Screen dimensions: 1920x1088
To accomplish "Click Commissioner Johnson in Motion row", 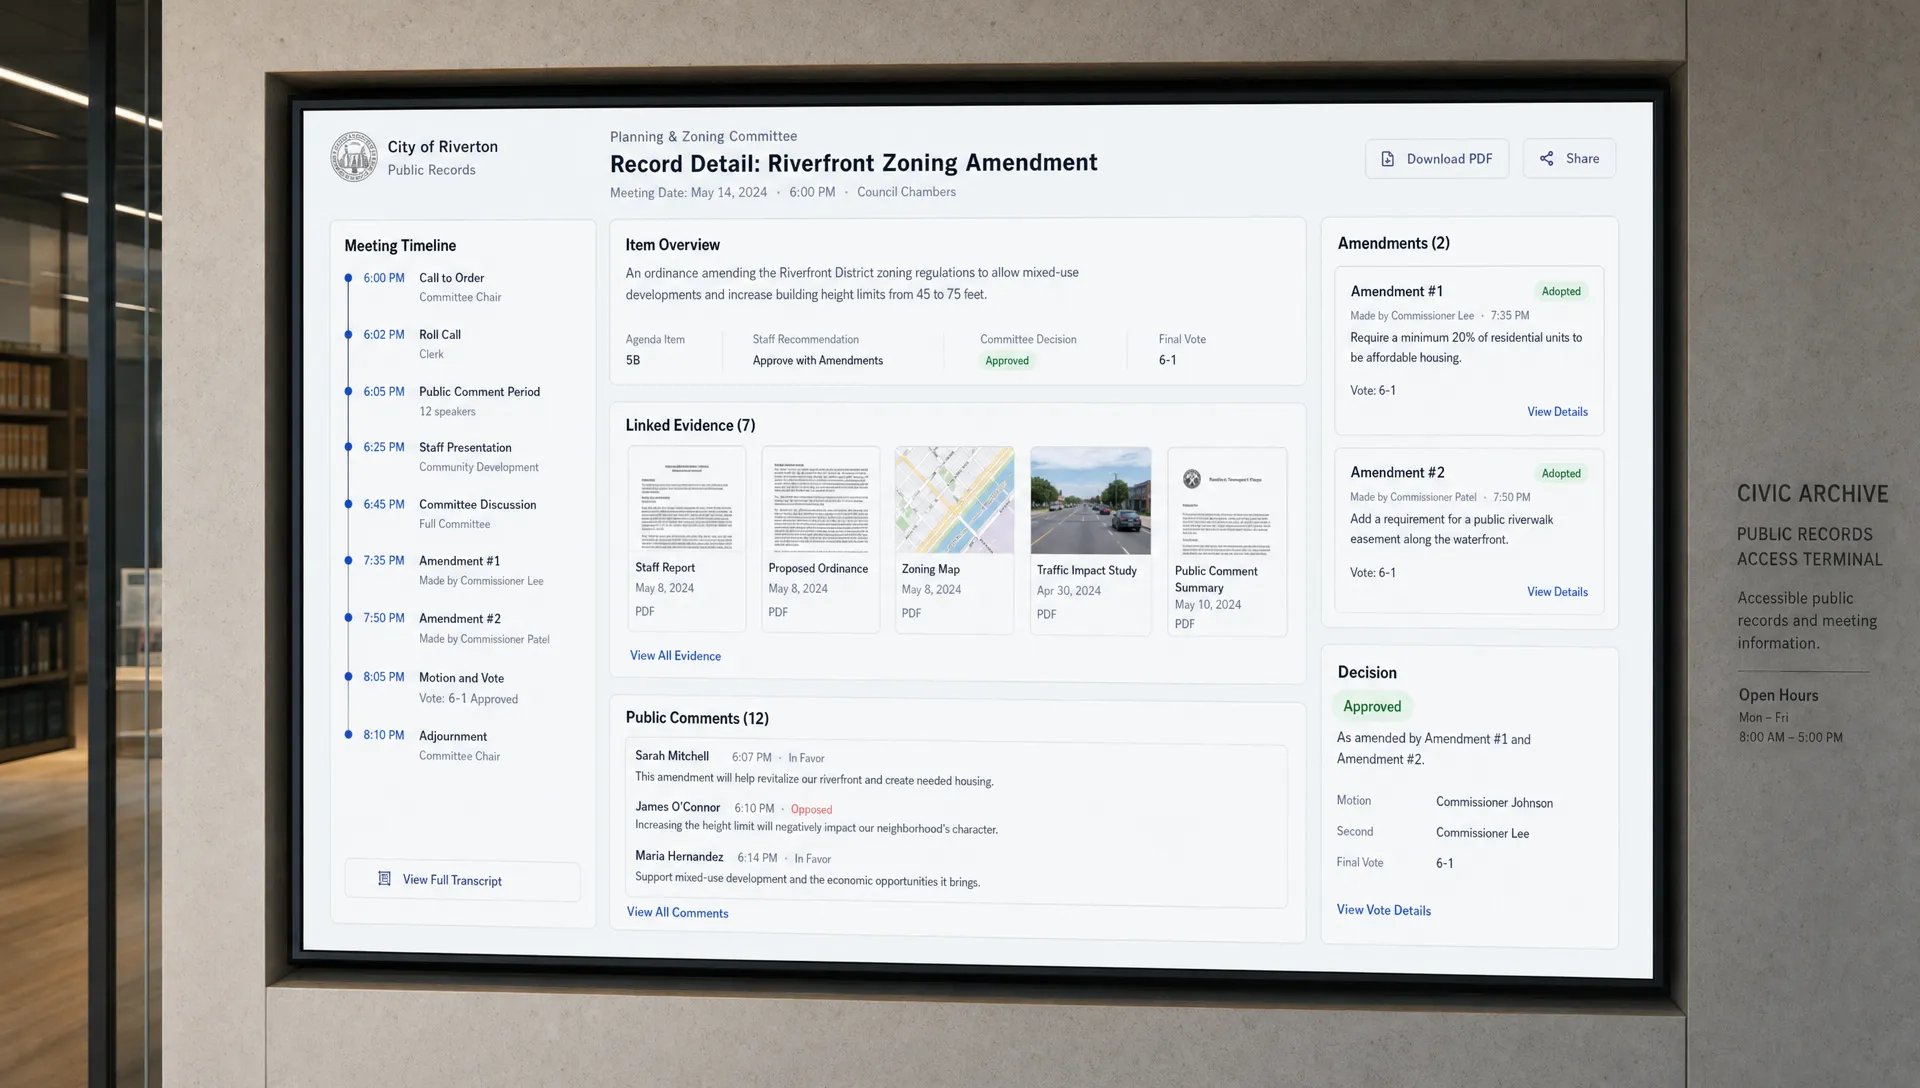I will 1494,803.
